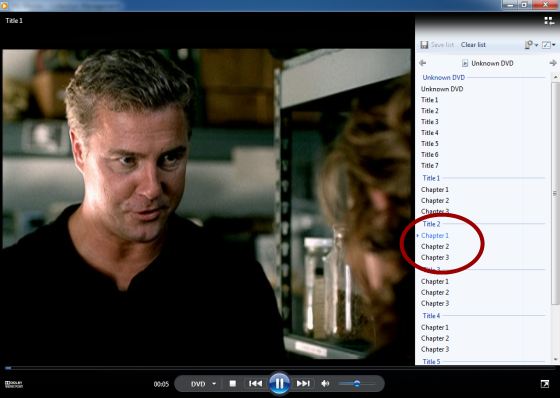Stop DVD playback
Image resolution: width=560 pixels, height=398 pixels.
(x=232, y=384)
